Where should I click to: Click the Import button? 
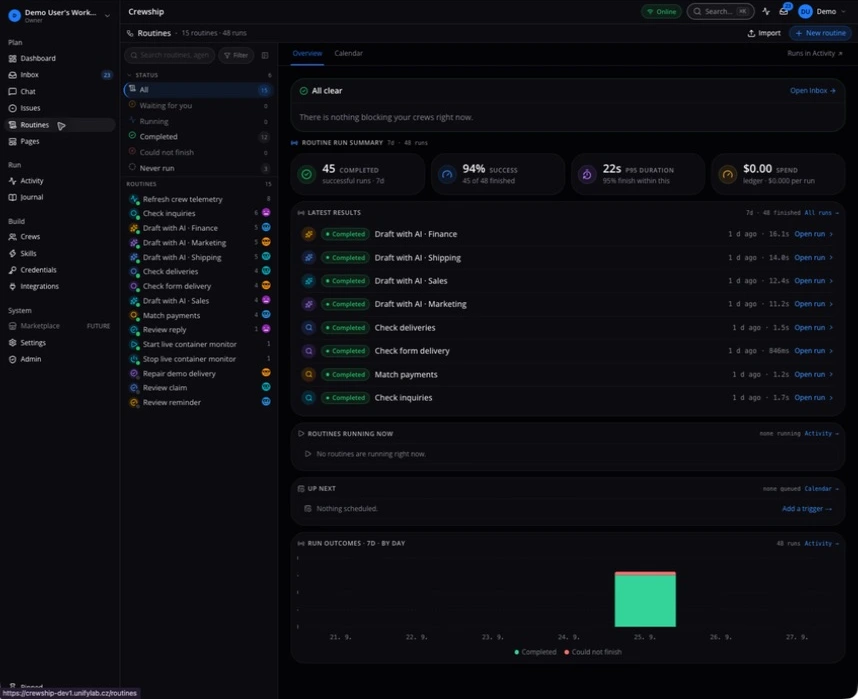[x=764, y=33]
